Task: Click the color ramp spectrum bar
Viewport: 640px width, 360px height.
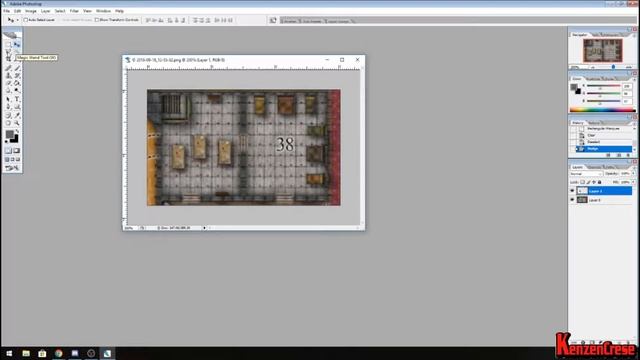Action: pos(602,110)
